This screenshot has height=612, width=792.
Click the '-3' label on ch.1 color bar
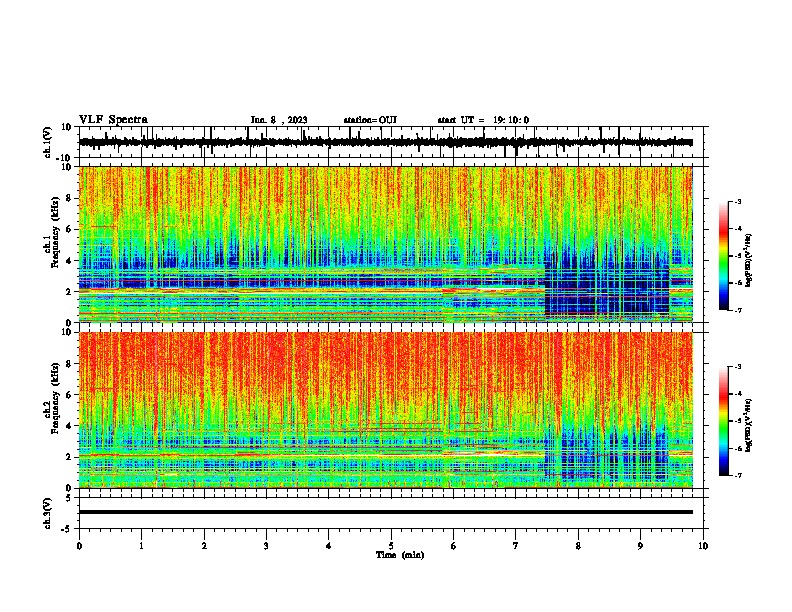[738, 201]
